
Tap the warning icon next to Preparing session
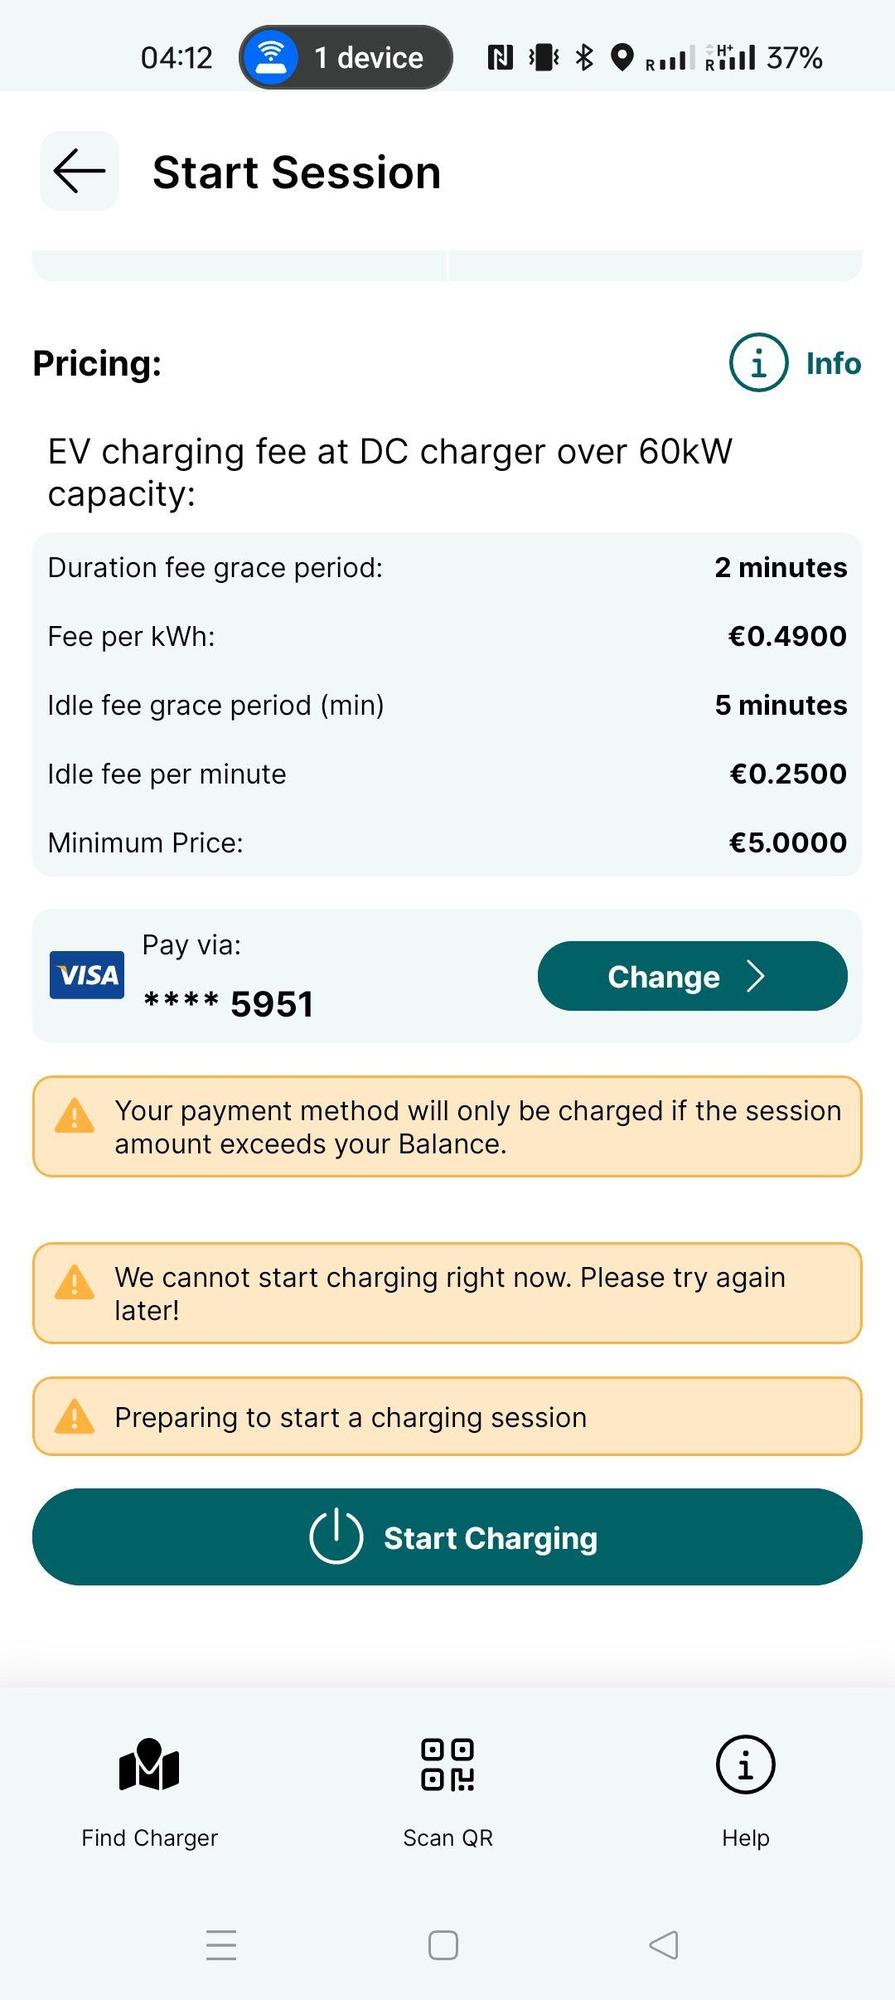(74, 1417)
